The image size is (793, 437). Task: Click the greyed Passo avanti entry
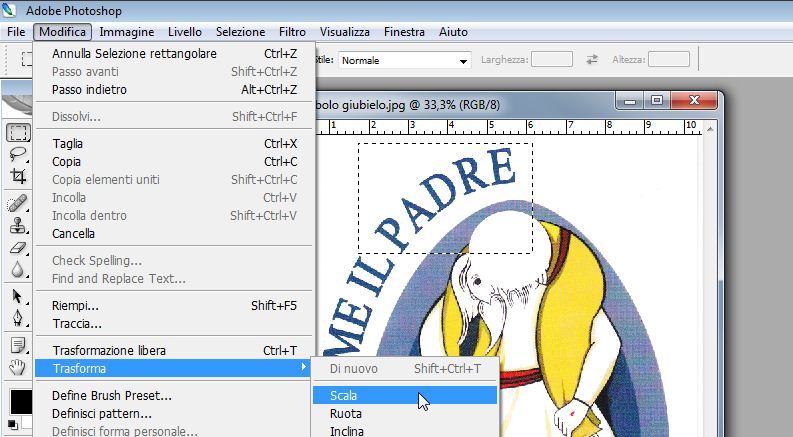click(174, 72)
